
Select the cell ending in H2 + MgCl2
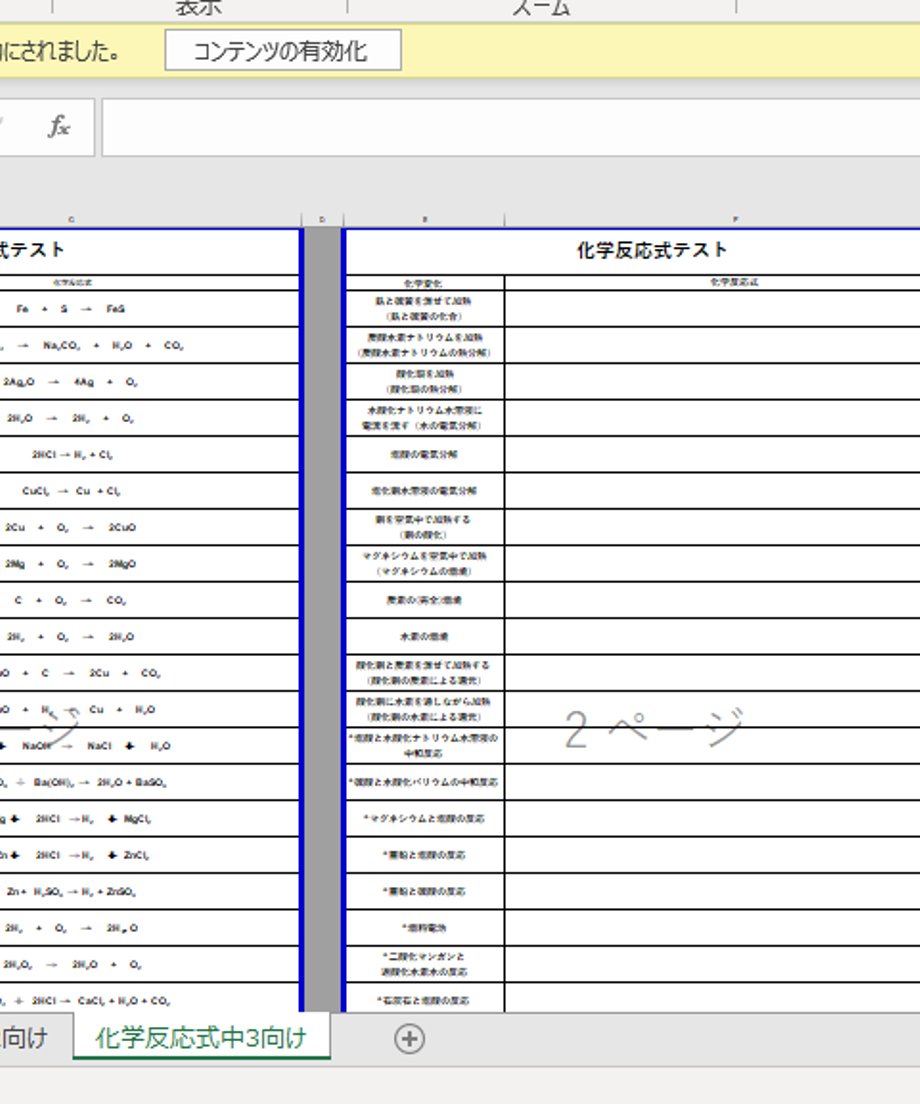pyautogui.click(x=150, y=819)
